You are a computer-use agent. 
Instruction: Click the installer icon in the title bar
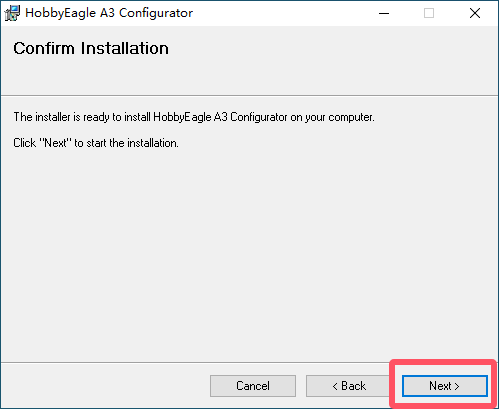(x=12, y=13)
